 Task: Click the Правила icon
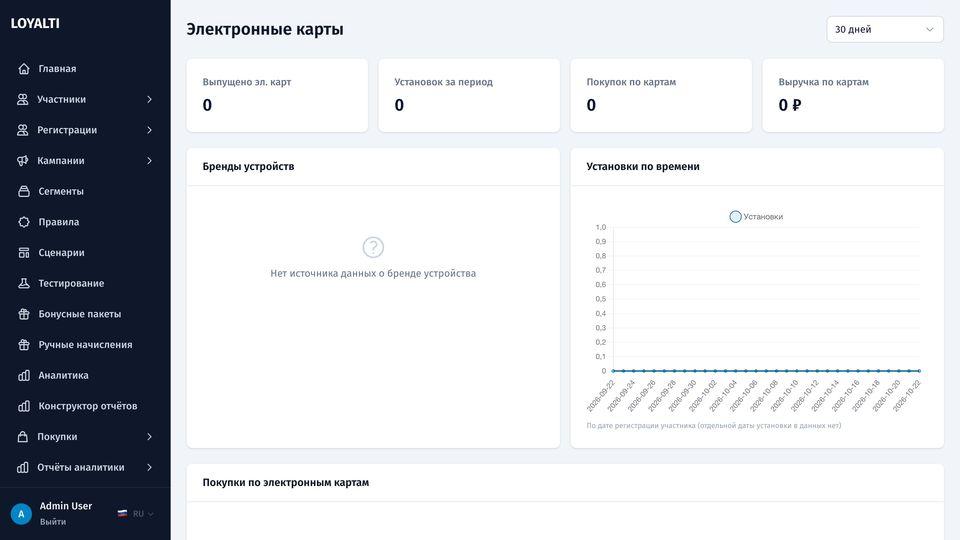[24, 222]
